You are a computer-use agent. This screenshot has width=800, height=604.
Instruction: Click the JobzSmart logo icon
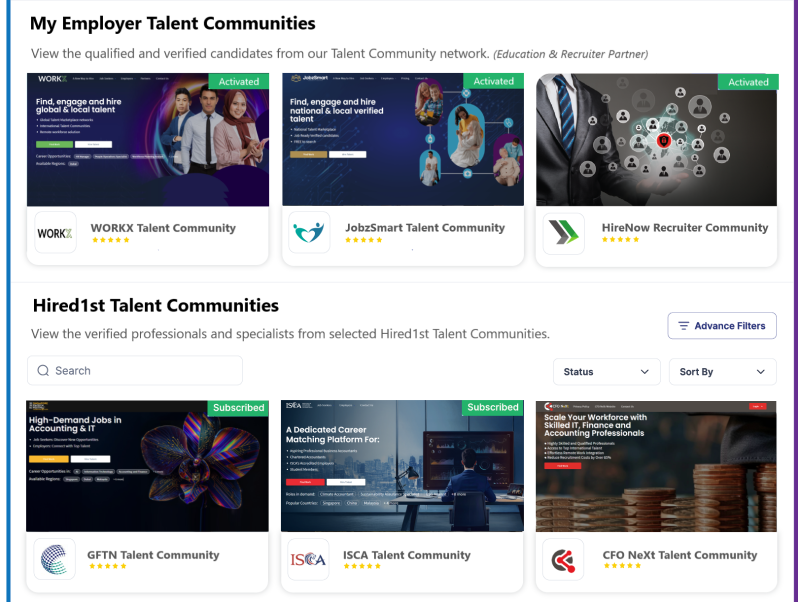pyautogui.click(x=309, y=233)
